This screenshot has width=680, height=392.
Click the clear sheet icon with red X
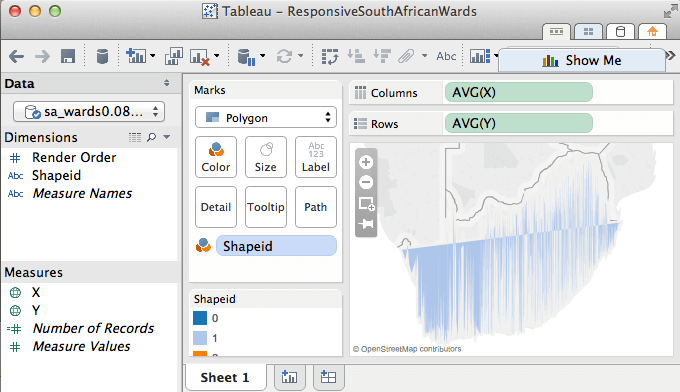[199, 57]
